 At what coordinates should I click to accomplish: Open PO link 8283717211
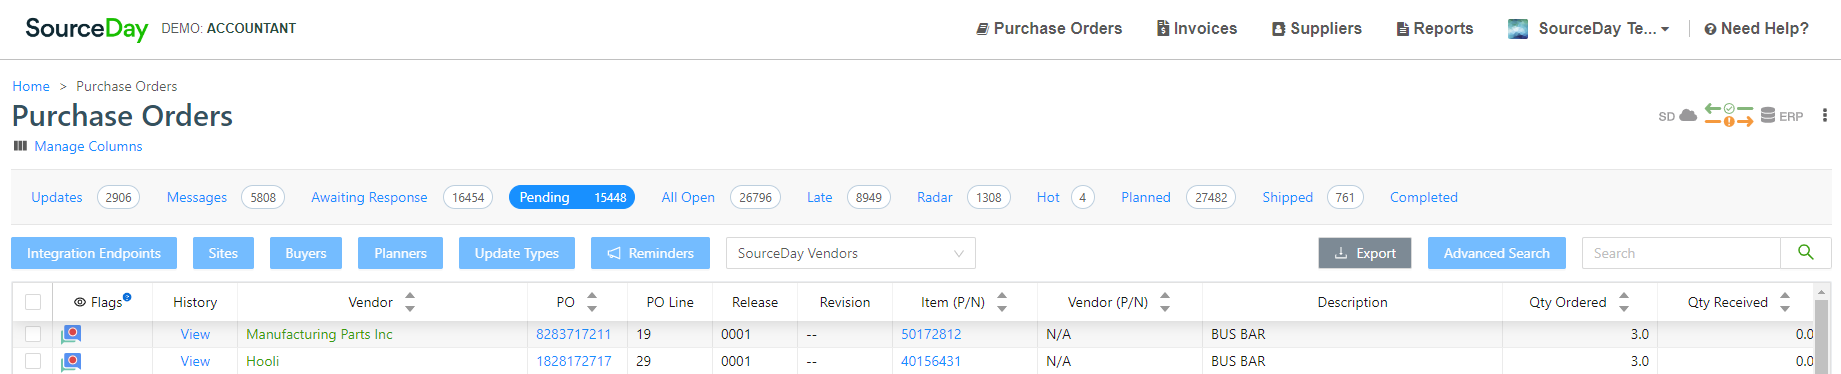(573, 334)
